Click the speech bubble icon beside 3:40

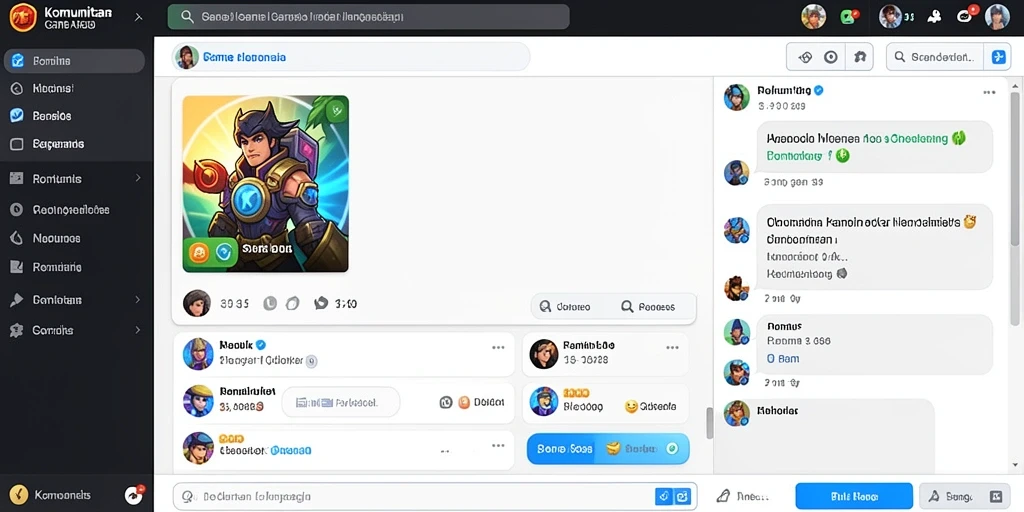point(321,303)
